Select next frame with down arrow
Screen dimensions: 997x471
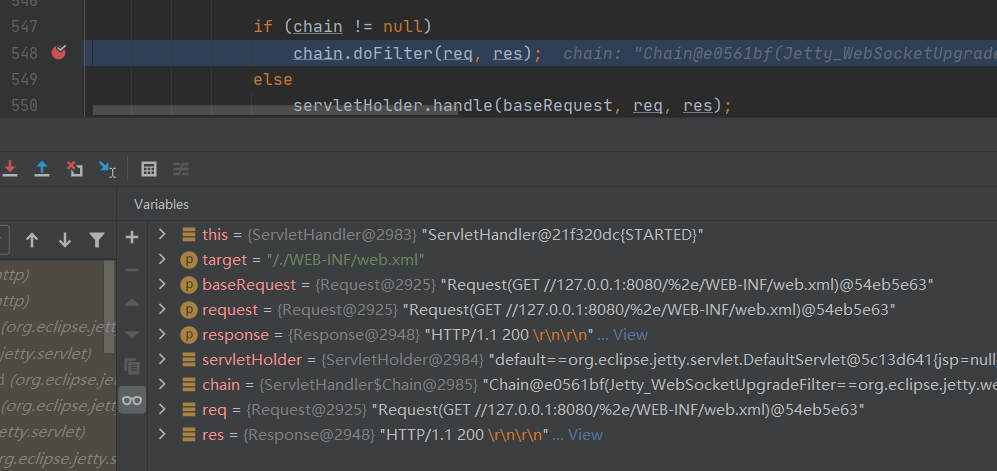(x=65, y=240)
